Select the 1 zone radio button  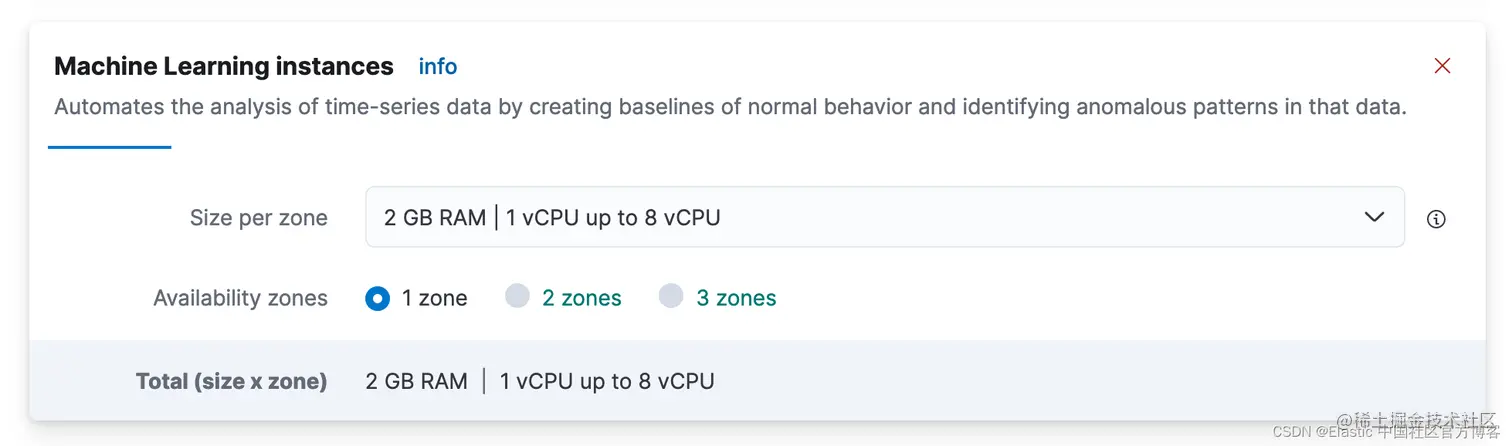[x=377, y=298]
